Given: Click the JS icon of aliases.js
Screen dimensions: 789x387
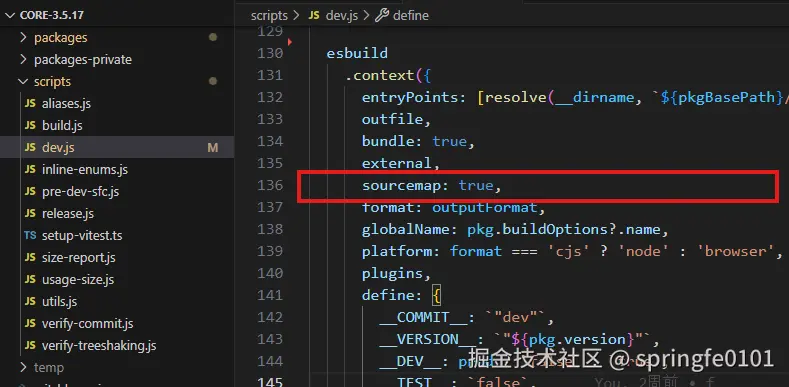Looking at the screenshot, I should (x=30, y=104).
